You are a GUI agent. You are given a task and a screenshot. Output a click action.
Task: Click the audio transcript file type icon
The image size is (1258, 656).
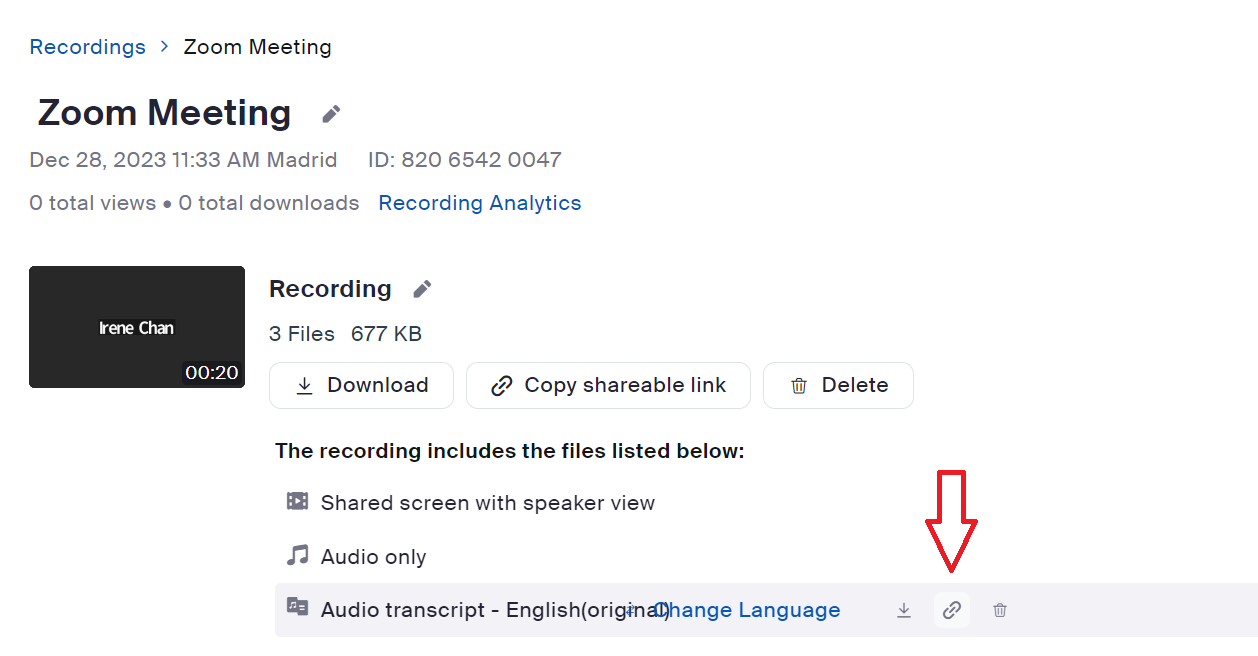point(297,606)
